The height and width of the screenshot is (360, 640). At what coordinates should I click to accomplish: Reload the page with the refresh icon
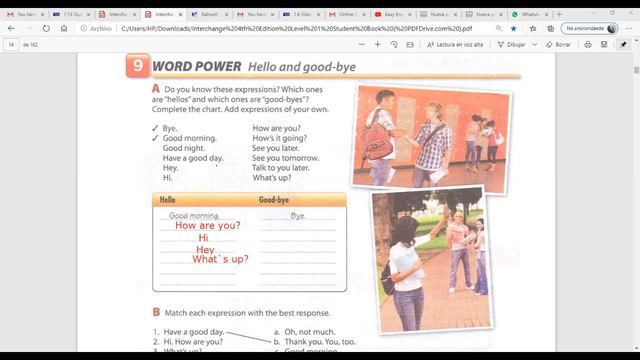point(47,29)
